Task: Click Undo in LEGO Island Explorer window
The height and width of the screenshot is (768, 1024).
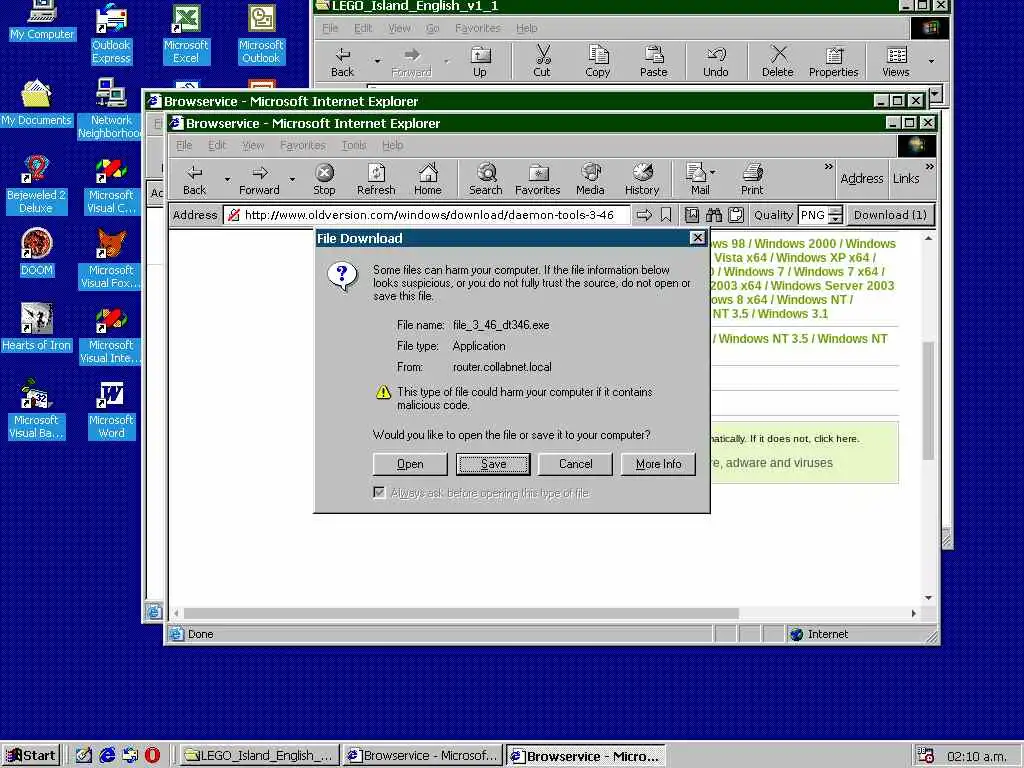Action: (716, 61)
